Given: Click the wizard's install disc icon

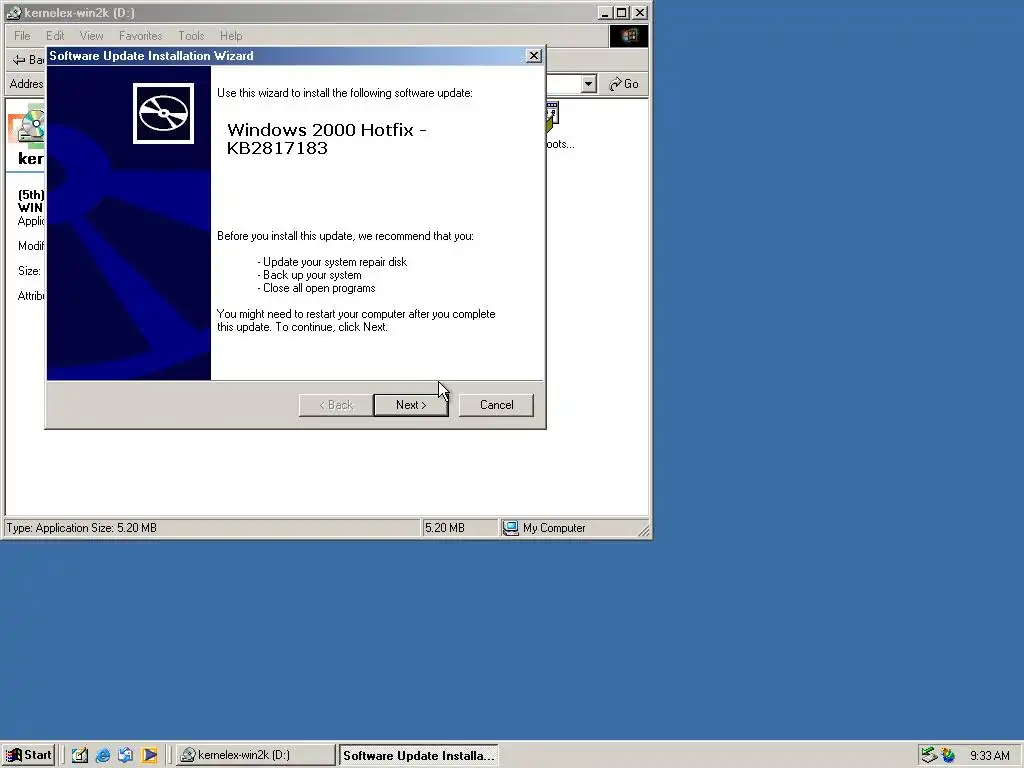Looking at the screenshot, I should [x=163, y=114].
